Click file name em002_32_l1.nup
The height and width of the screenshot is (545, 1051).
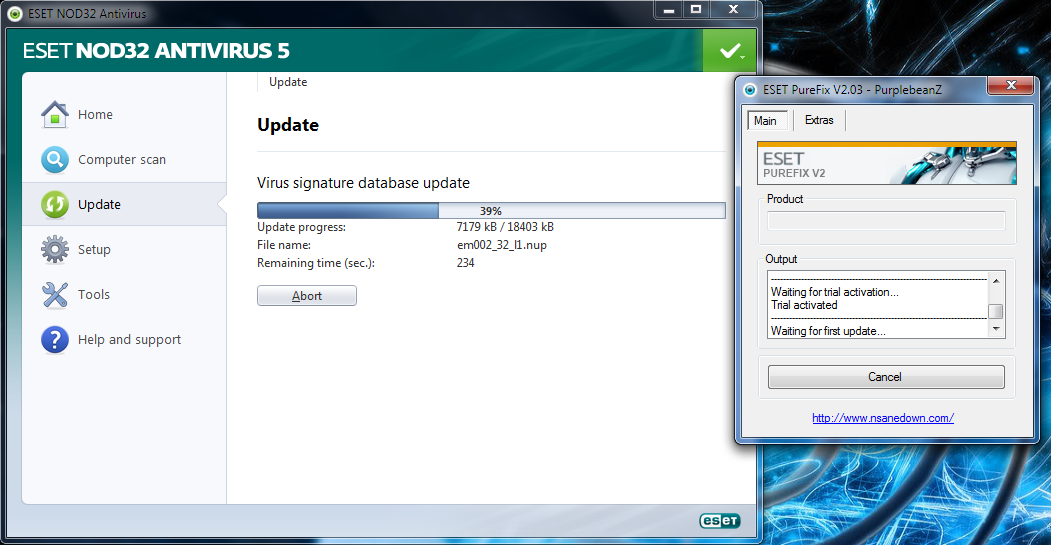tap(502, 245)
